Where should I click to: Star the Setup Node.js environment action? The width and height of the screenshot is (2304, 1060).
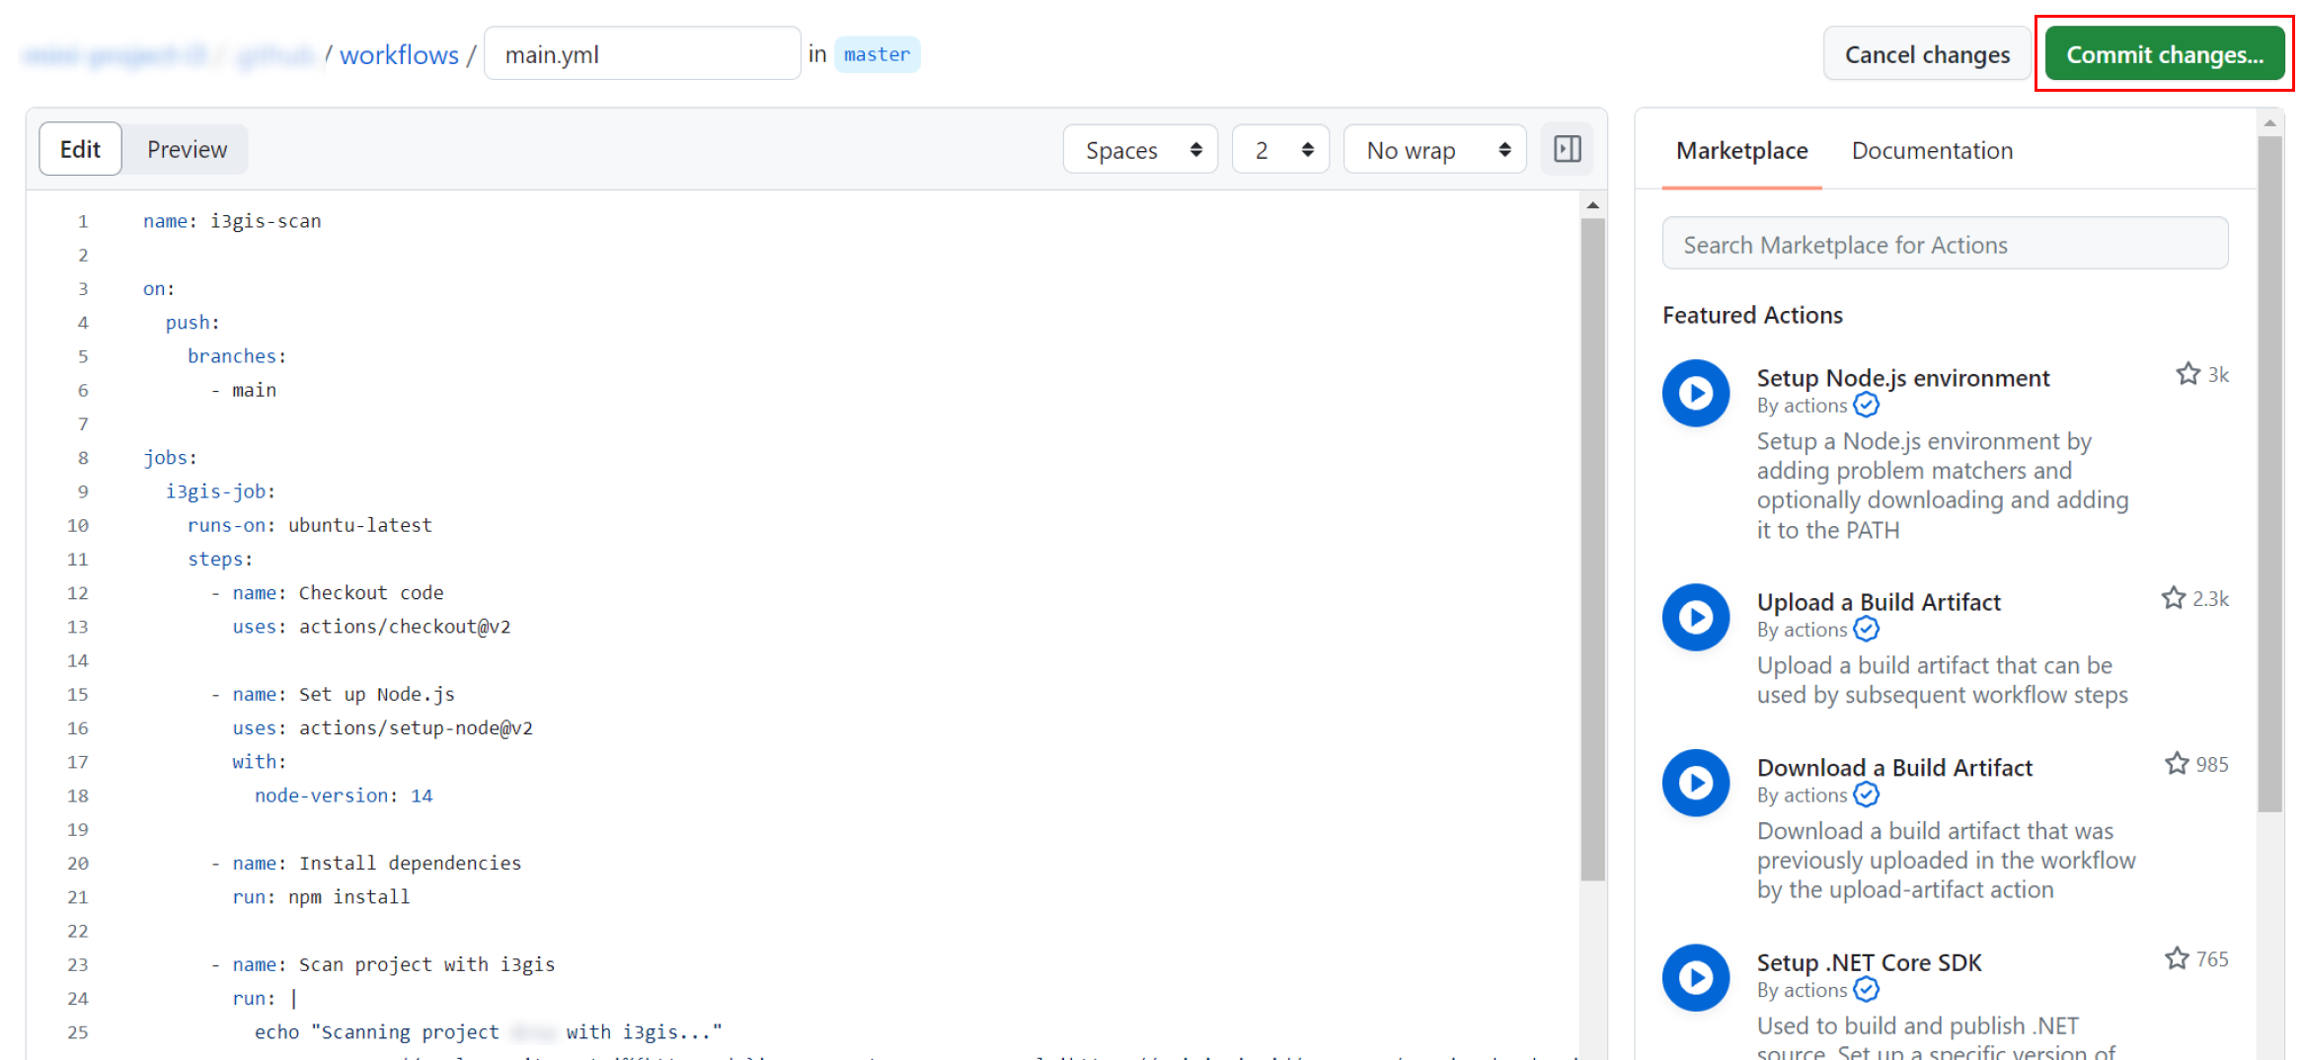pos(2187,375)
